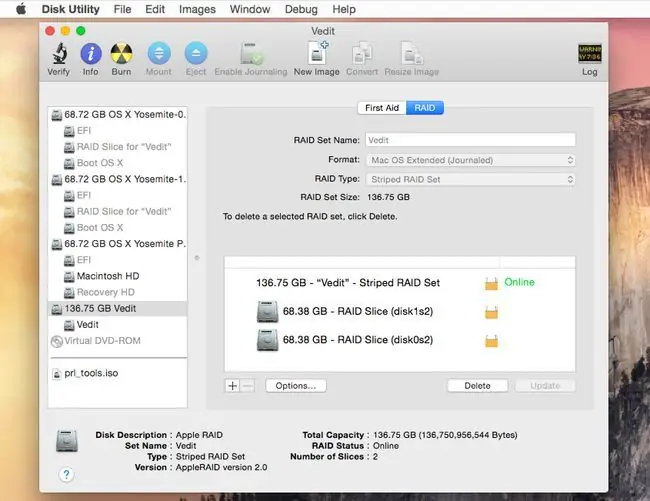Click the Add plus button below RAID list
Screen dimensions: 650x501
pos(233,386)
